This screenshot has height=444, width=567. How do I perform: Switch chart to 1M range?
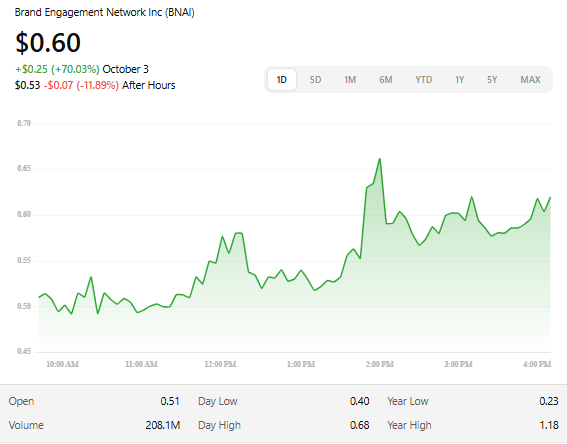350,80
